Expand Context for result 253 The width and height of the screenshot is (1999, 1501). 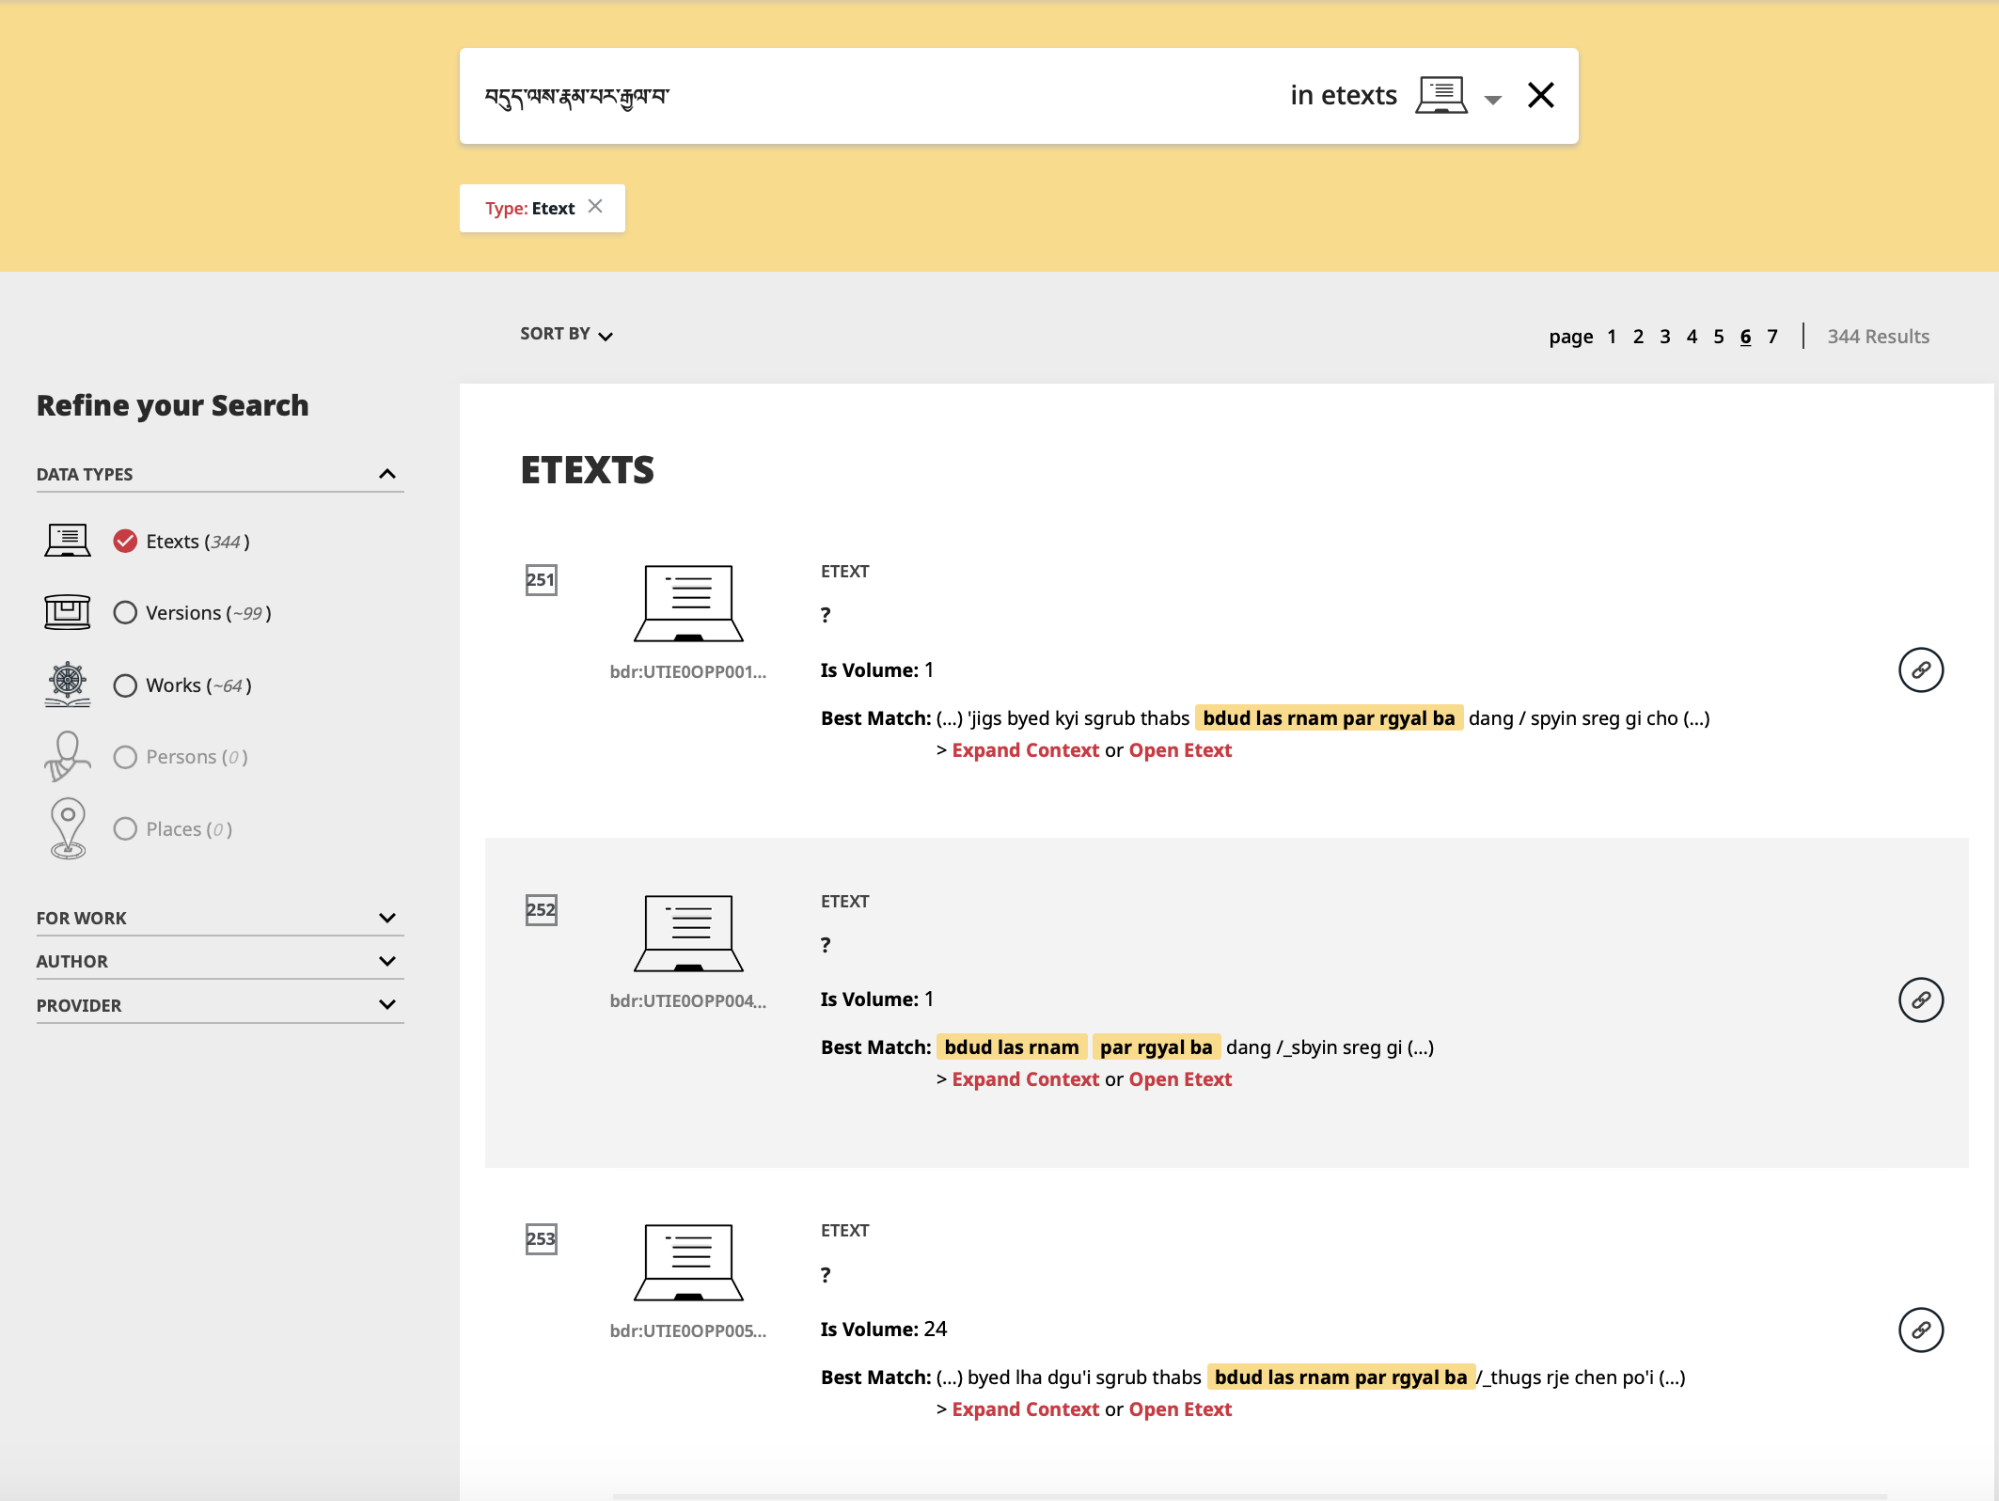1025,1410
